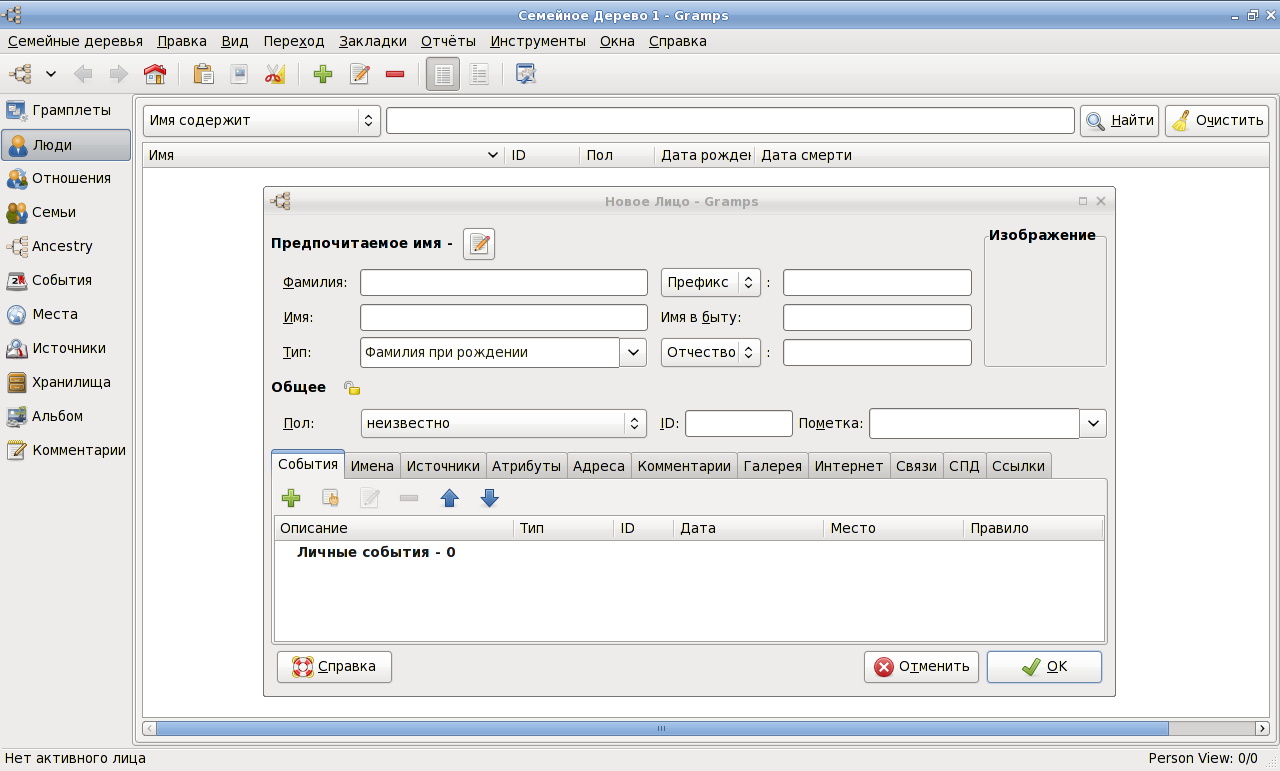This screenshot has height=771, width=1280.
Task: Expand recent family trees dropdown arrow
Action: pos(51,74)
